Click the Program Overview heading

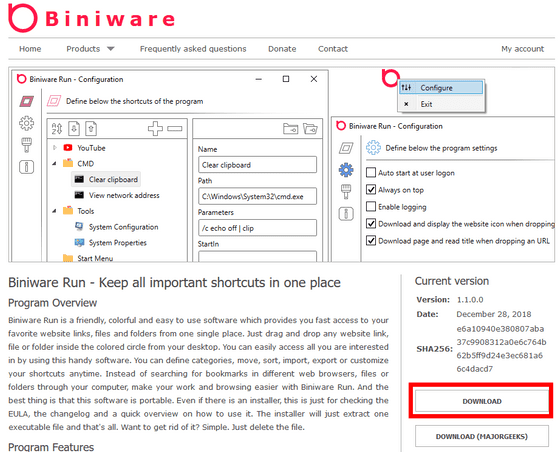(x=52, y=303)
